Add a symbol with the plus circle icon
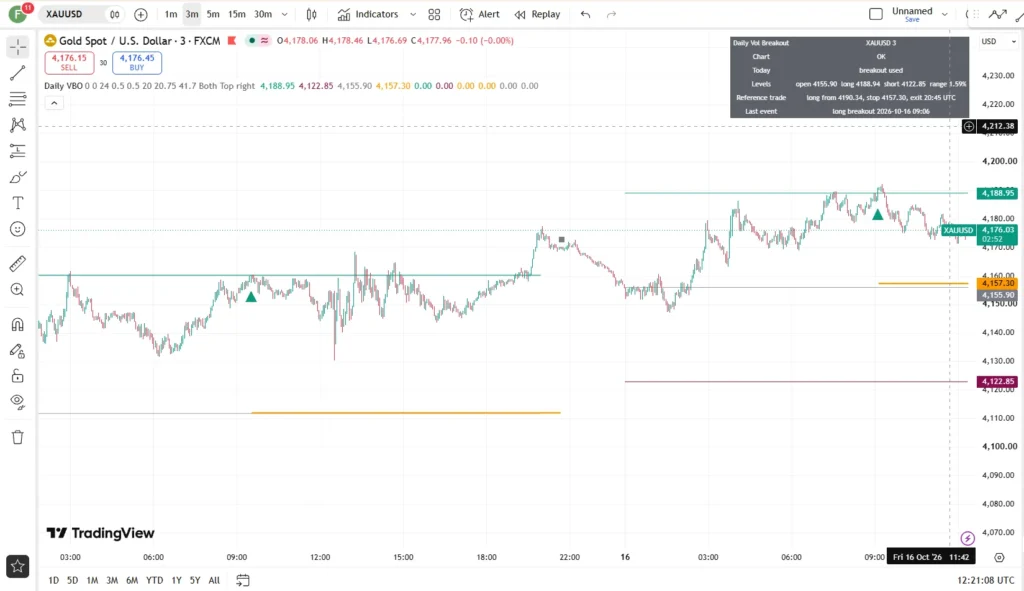The image size is (1024, 591). [x=140, y=14]
